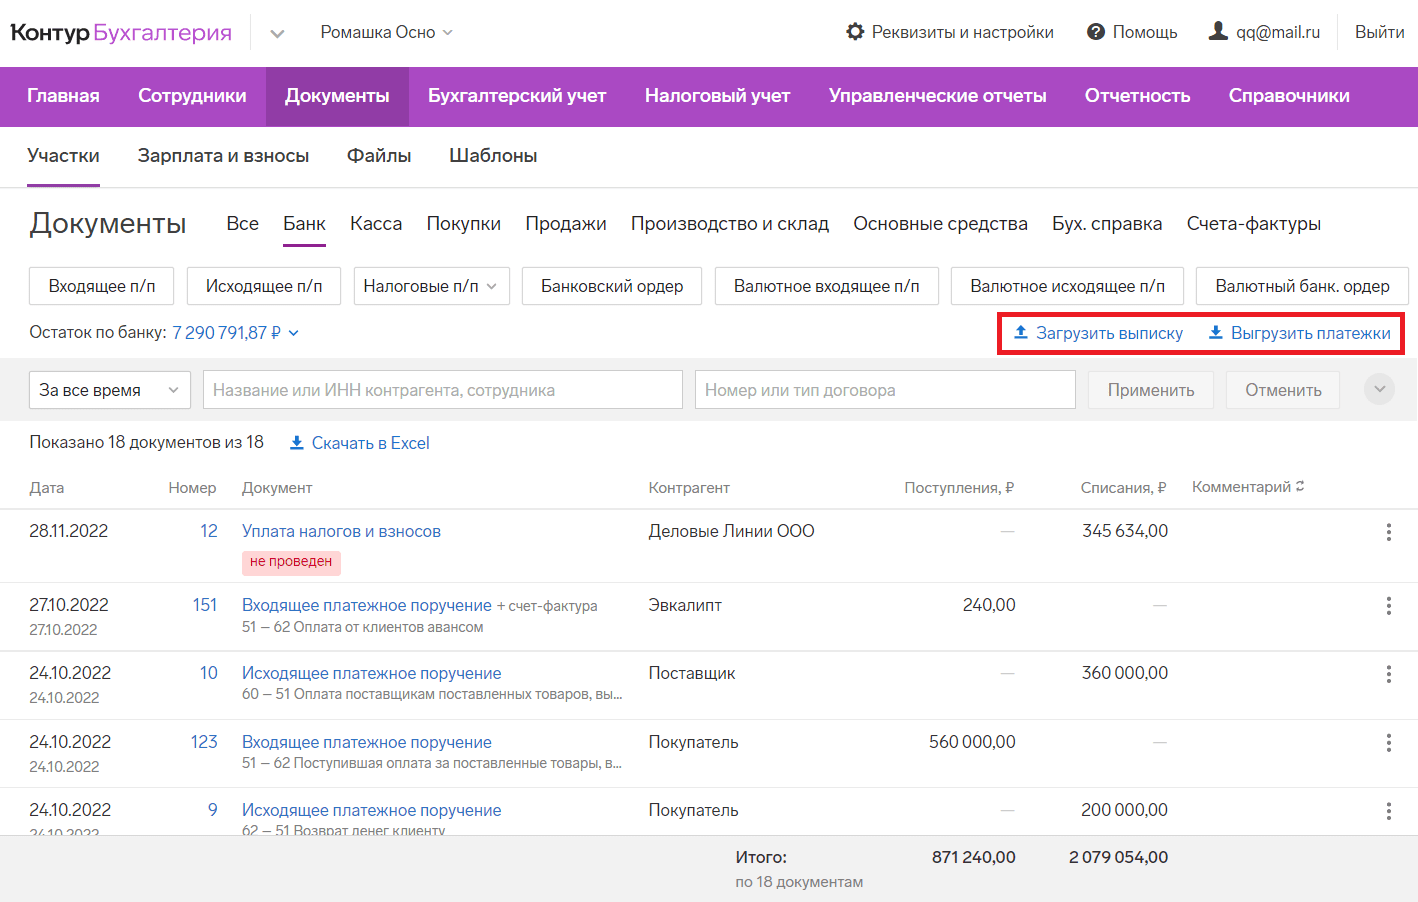
Task: Switch to the Участки sub-tab
Action: point(63,156)
